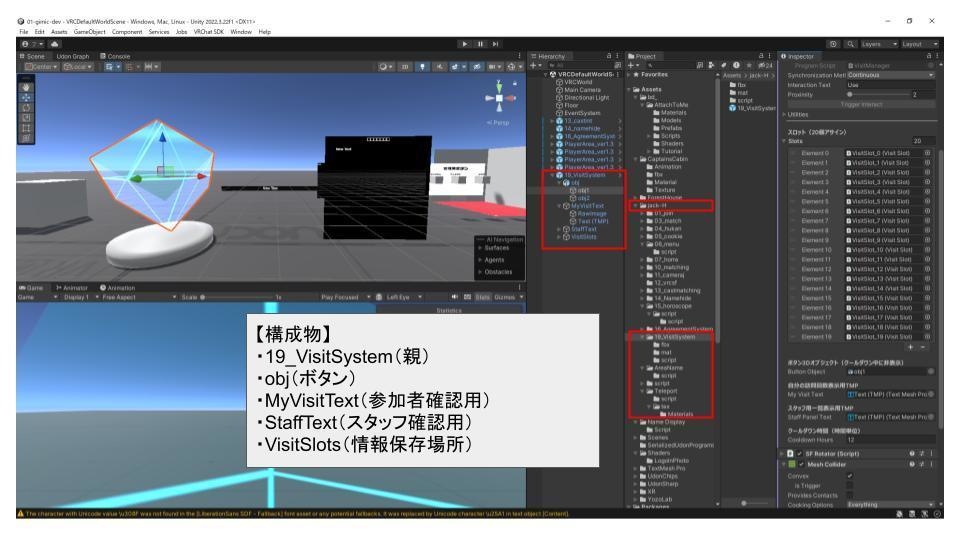Select the Scale tool in Scene view
960x540 pixels.
click(x=26, y=118)
